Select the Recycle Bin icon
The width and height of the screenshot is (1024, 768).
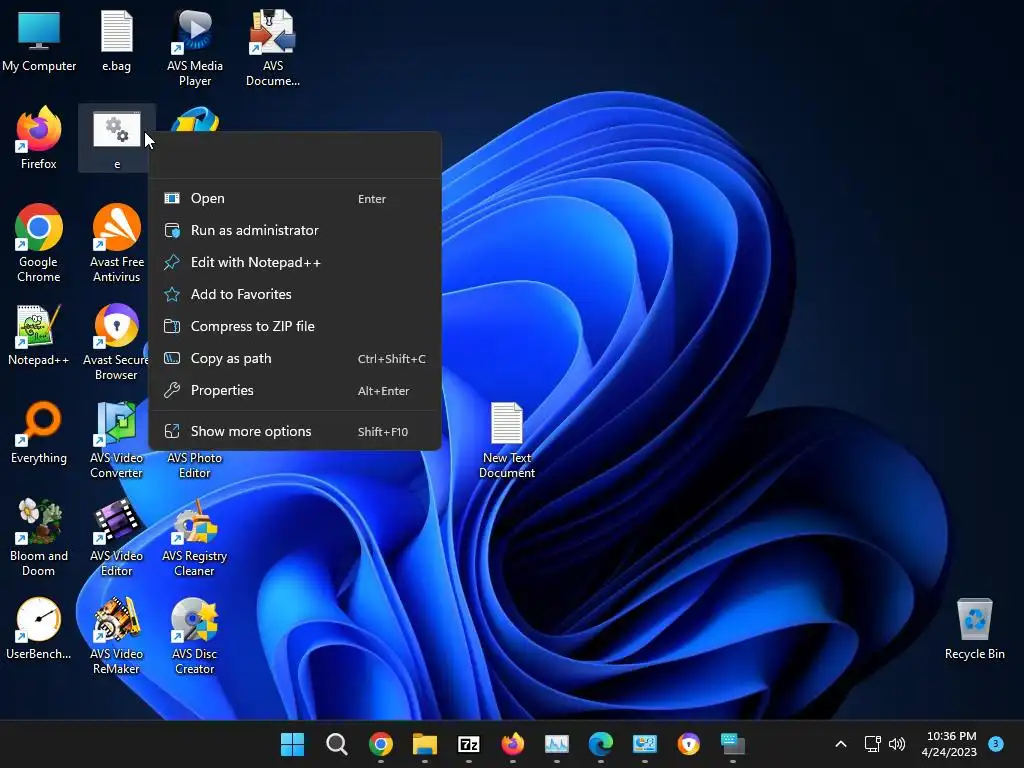click(x=974, y=629)
